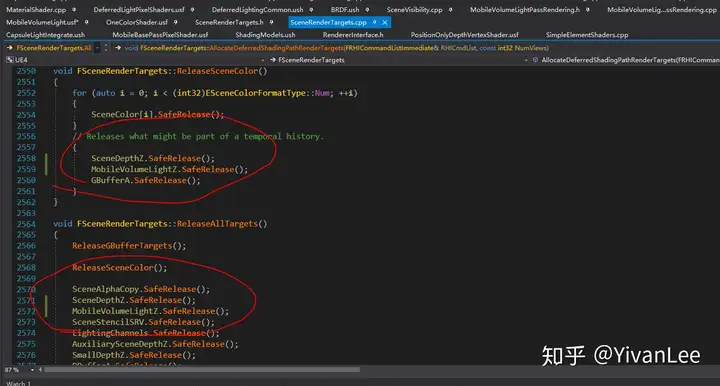Click the ReleaseSceneColor() call on line 2568
This screenshot has width=720, height=386.
pyautogui.click(x=119, y=268)
